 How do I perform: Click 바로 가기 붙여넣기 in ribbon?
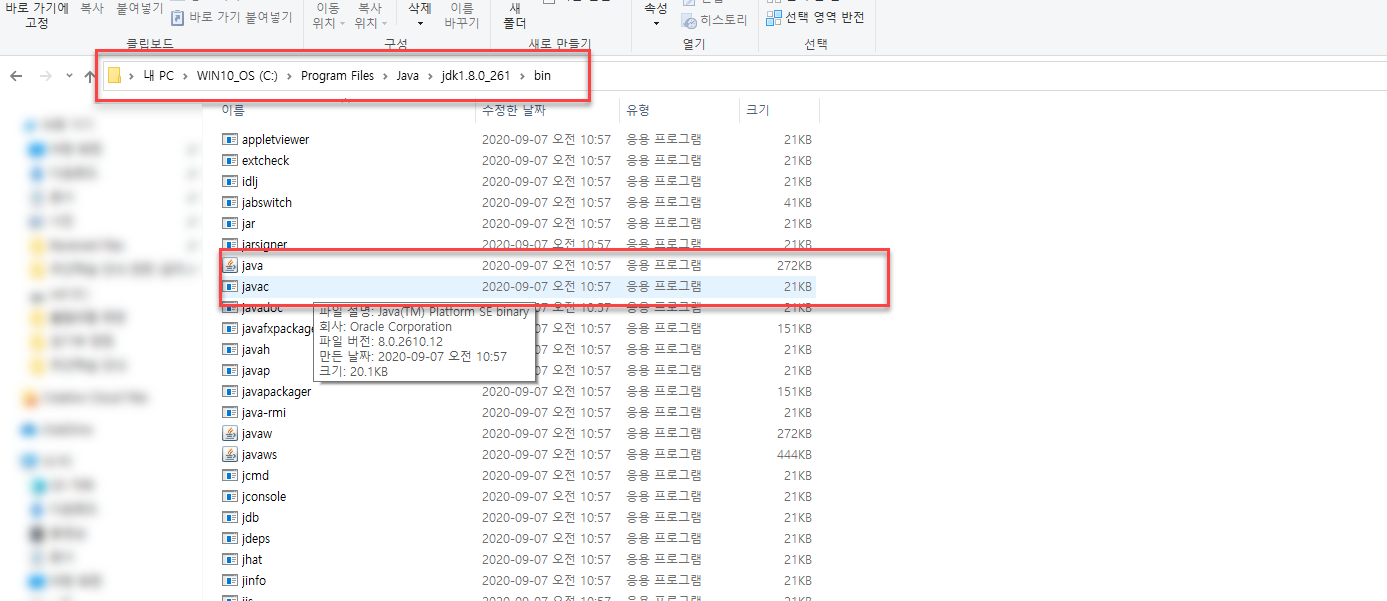click(232, 17)
